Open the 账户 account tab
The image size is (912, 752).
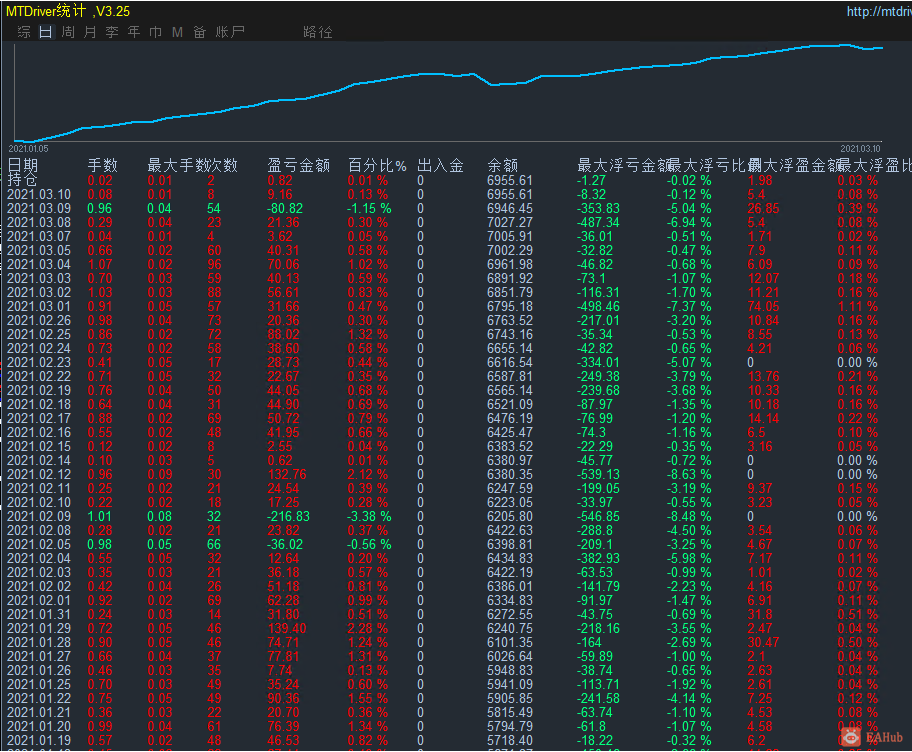click(x=230, y=32)
